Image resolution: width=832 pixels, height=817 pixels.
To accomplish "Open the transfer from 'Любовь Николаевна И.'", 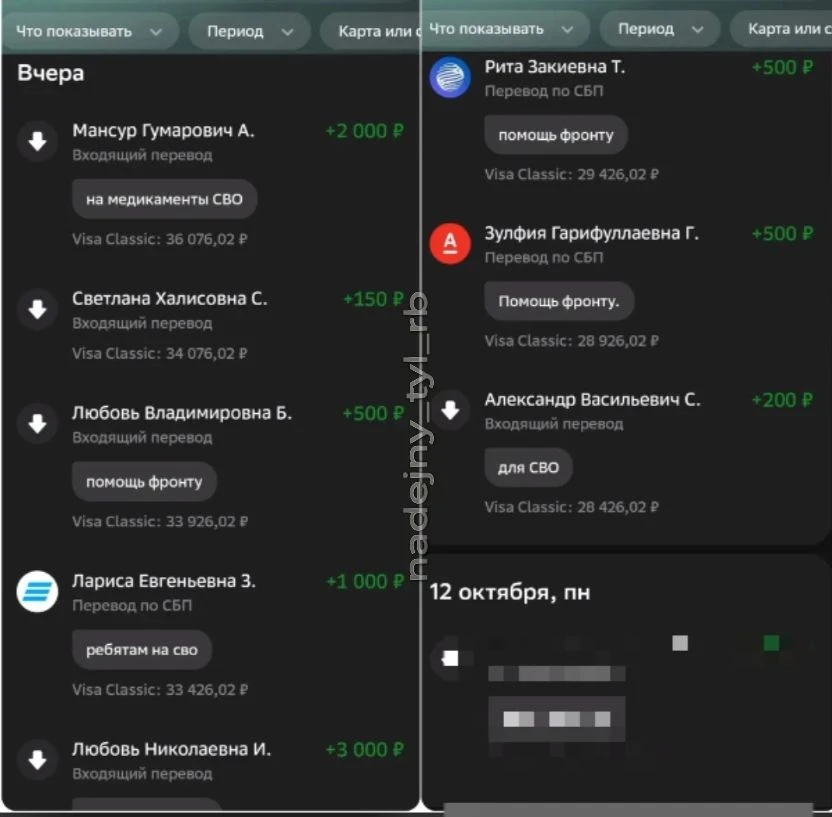I will (171, 749).
